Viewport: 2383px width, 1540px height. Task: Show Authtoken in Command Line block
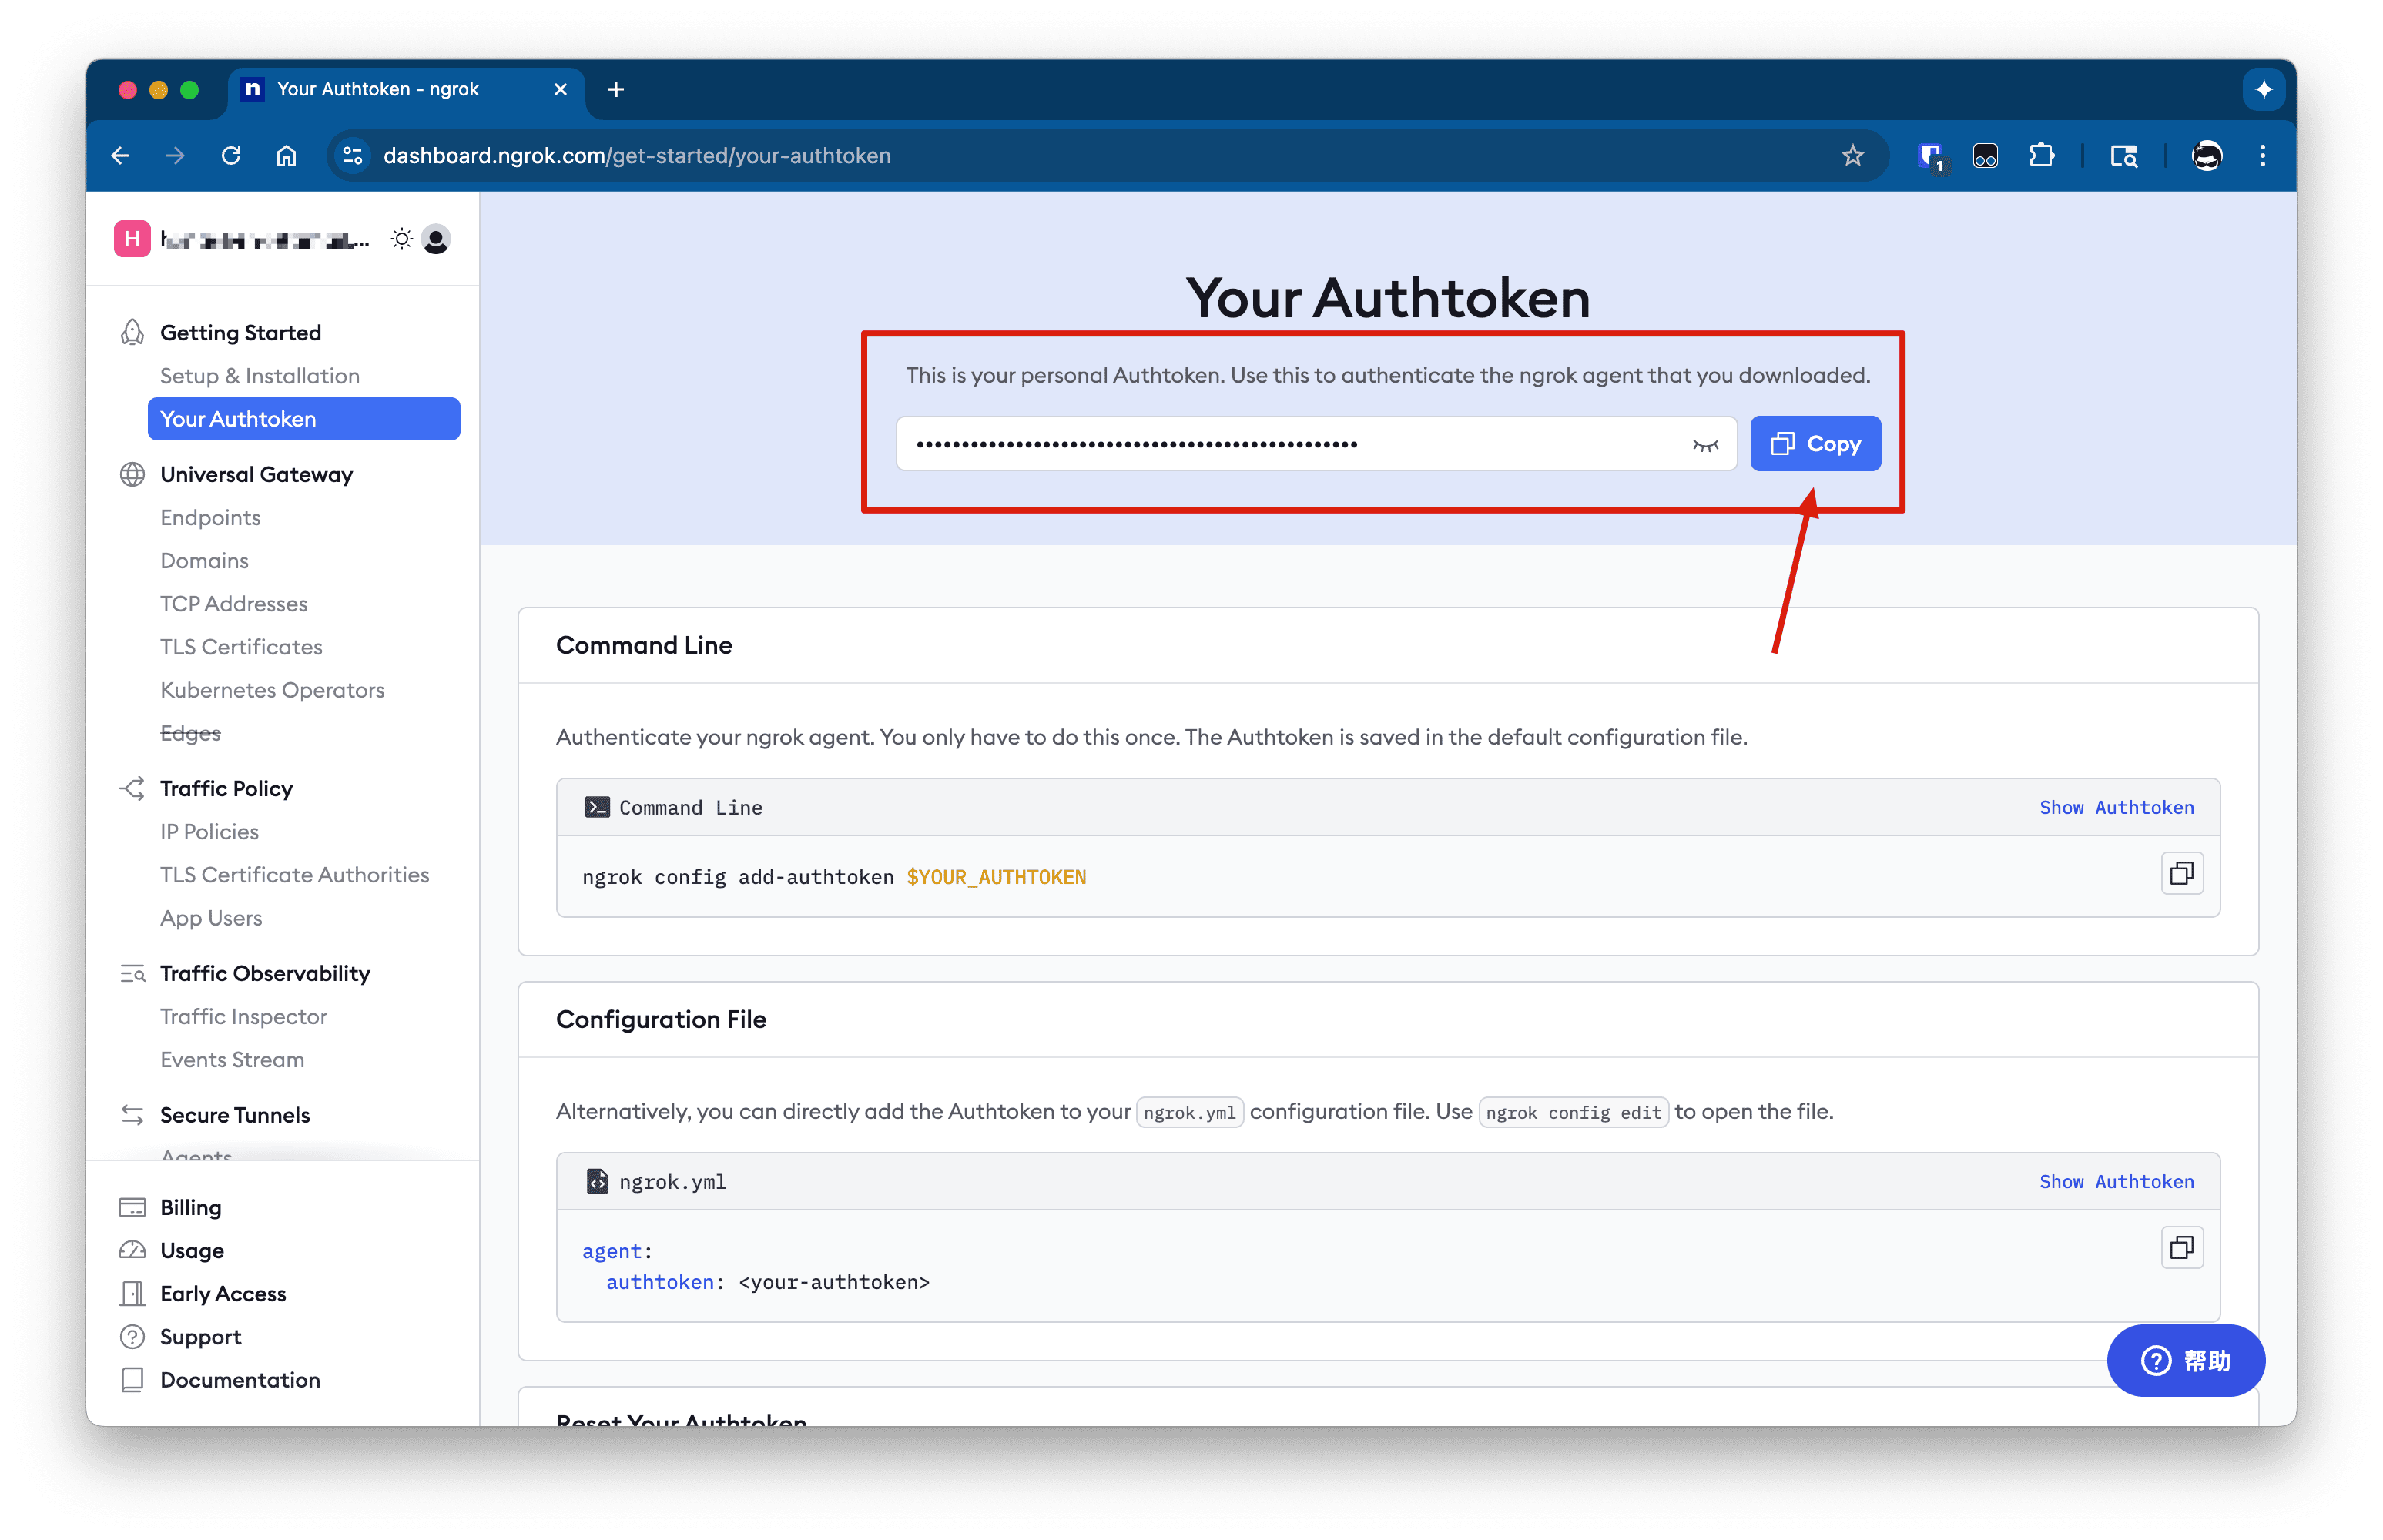[2116, 808]
